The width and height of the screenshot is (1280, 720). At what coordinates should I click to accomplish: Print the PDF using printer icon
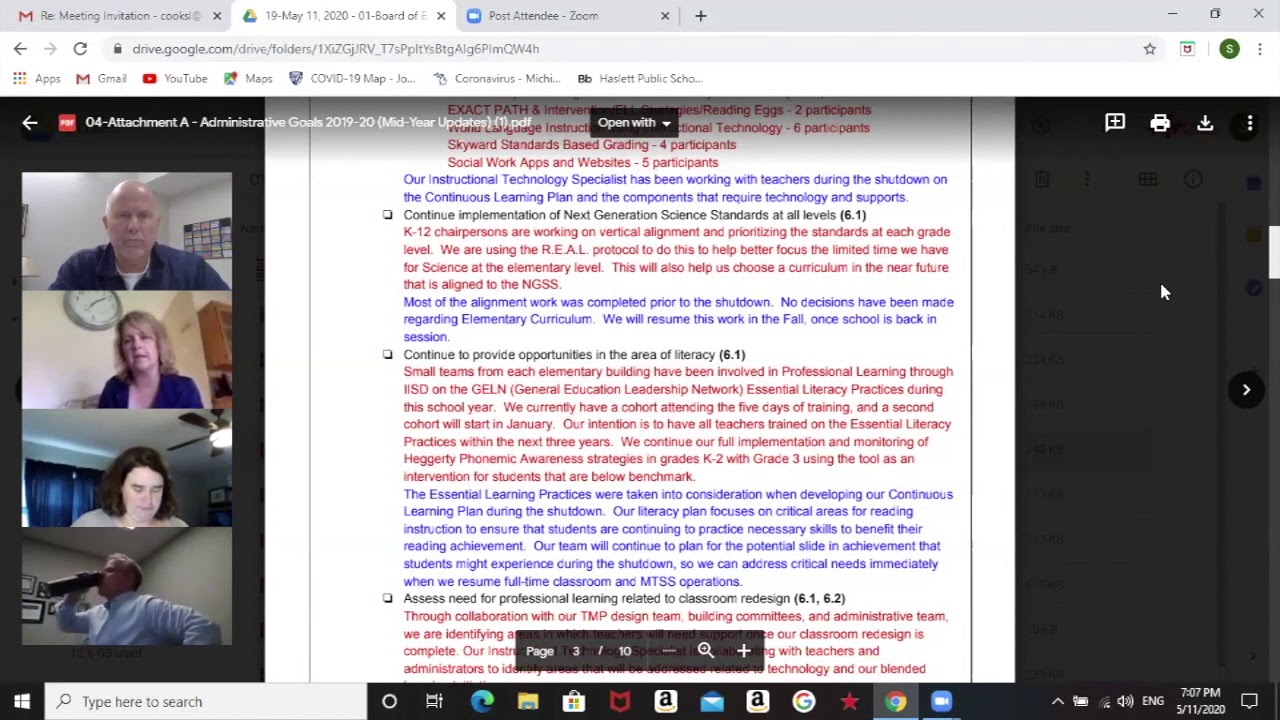(1160, 123)
